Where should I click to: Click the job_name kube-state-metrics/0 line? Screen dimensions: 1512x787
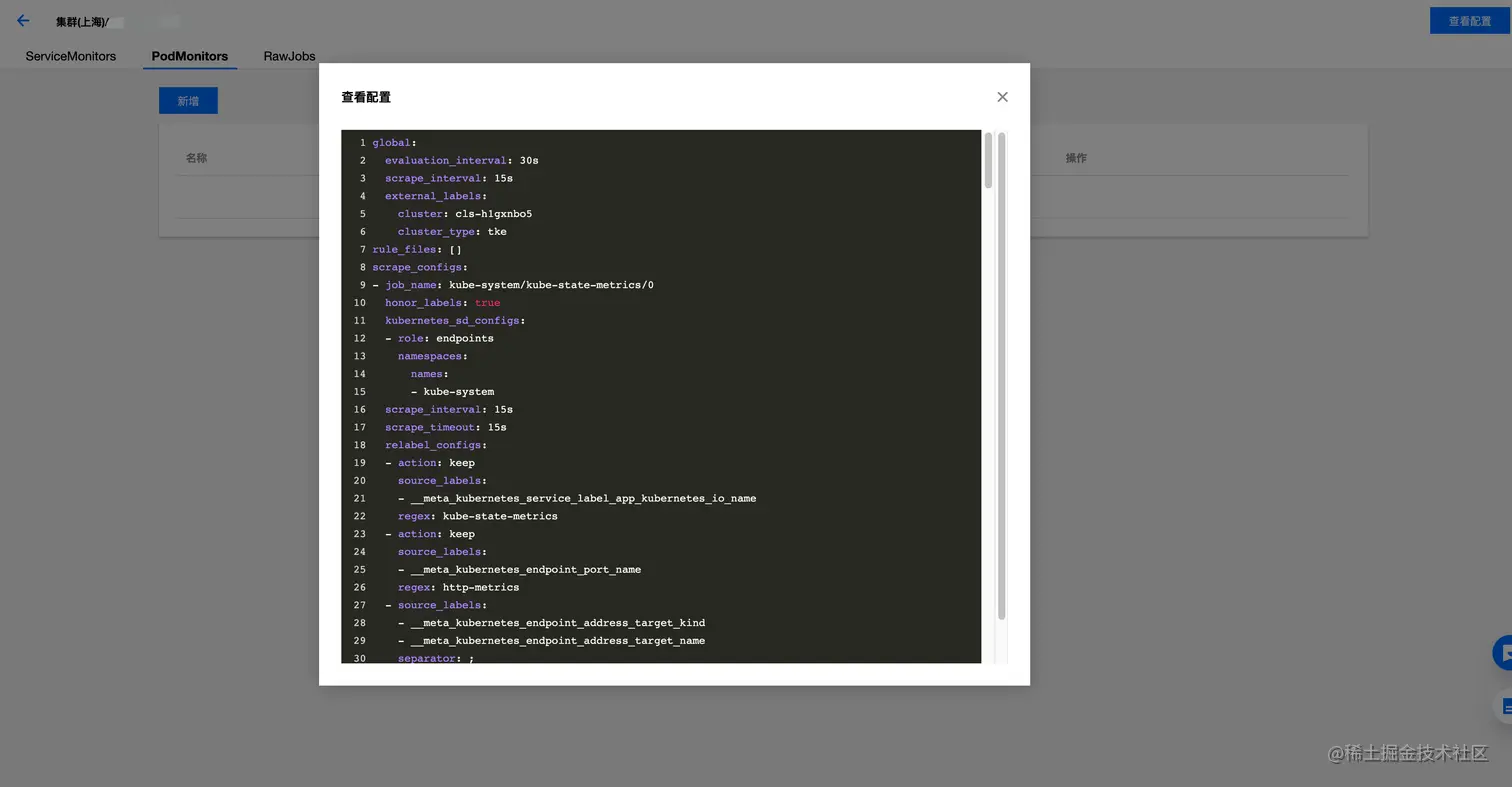513,285
